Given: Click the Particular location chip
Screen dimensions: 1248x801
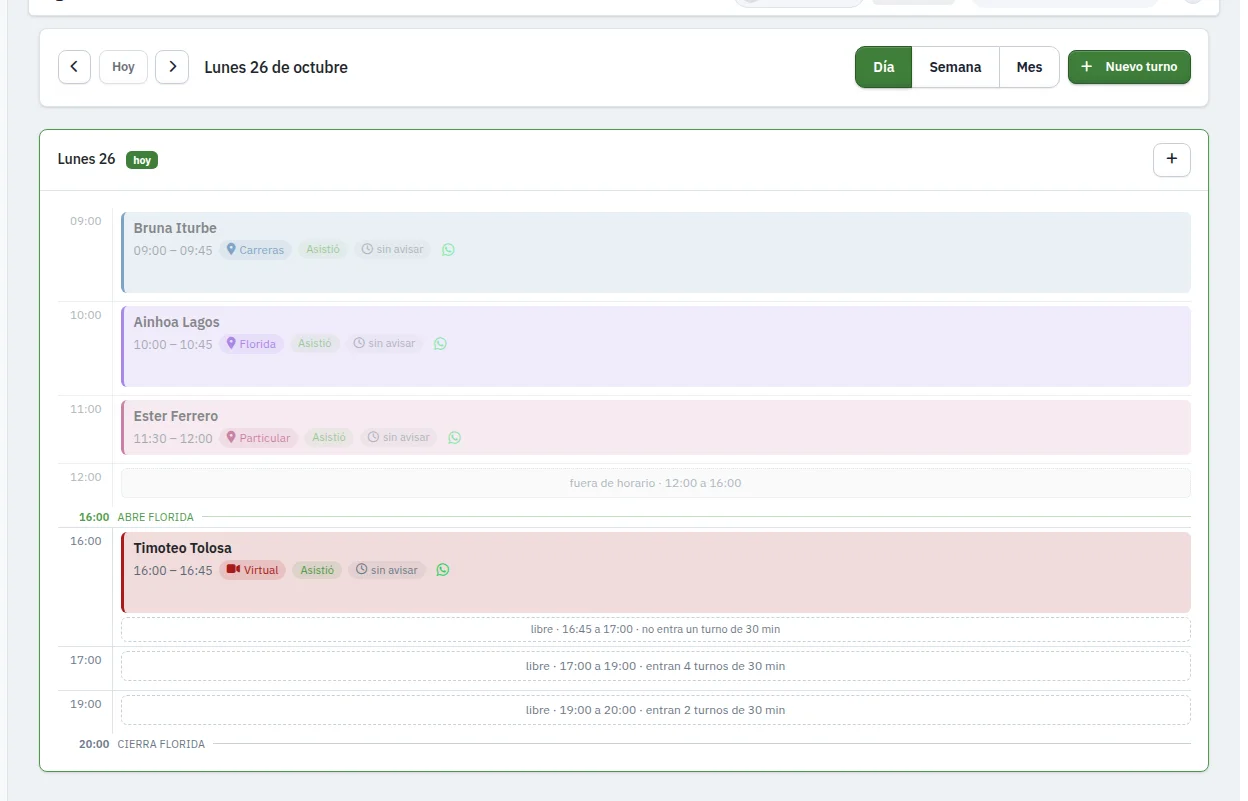Looking at the screenshot, I should click(x=259, y=438).
